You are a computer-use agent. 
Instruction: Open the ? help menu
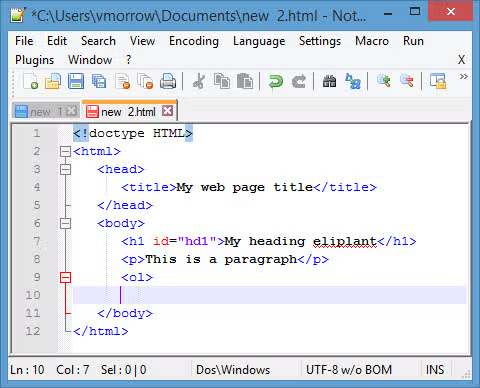(128, 60)
